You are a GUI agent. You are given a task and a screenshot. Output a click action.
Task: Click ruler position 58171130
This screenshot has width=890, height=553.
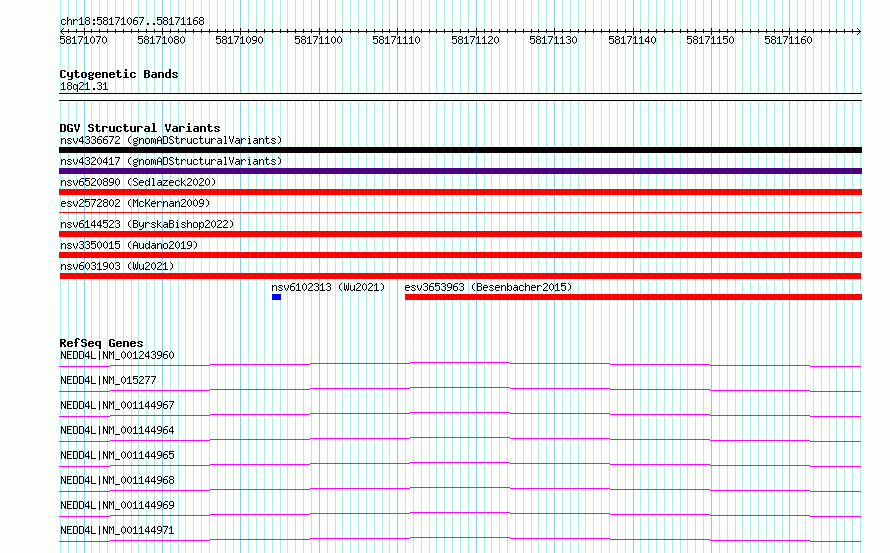tap(553, 40)
